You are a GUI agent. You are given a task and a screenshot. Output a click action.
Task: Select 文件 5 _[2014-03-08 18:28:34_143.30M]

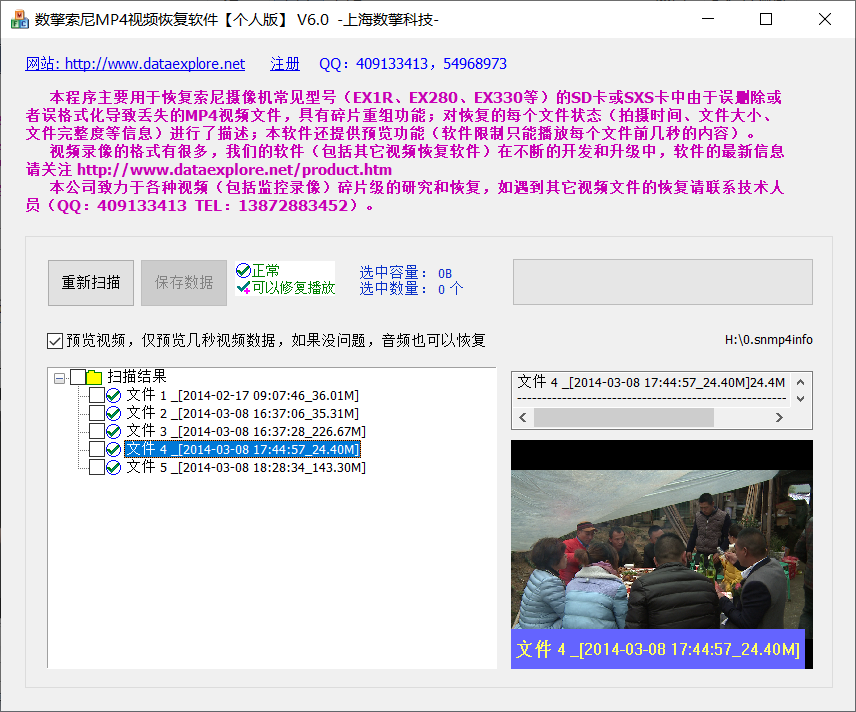point(246,467)
